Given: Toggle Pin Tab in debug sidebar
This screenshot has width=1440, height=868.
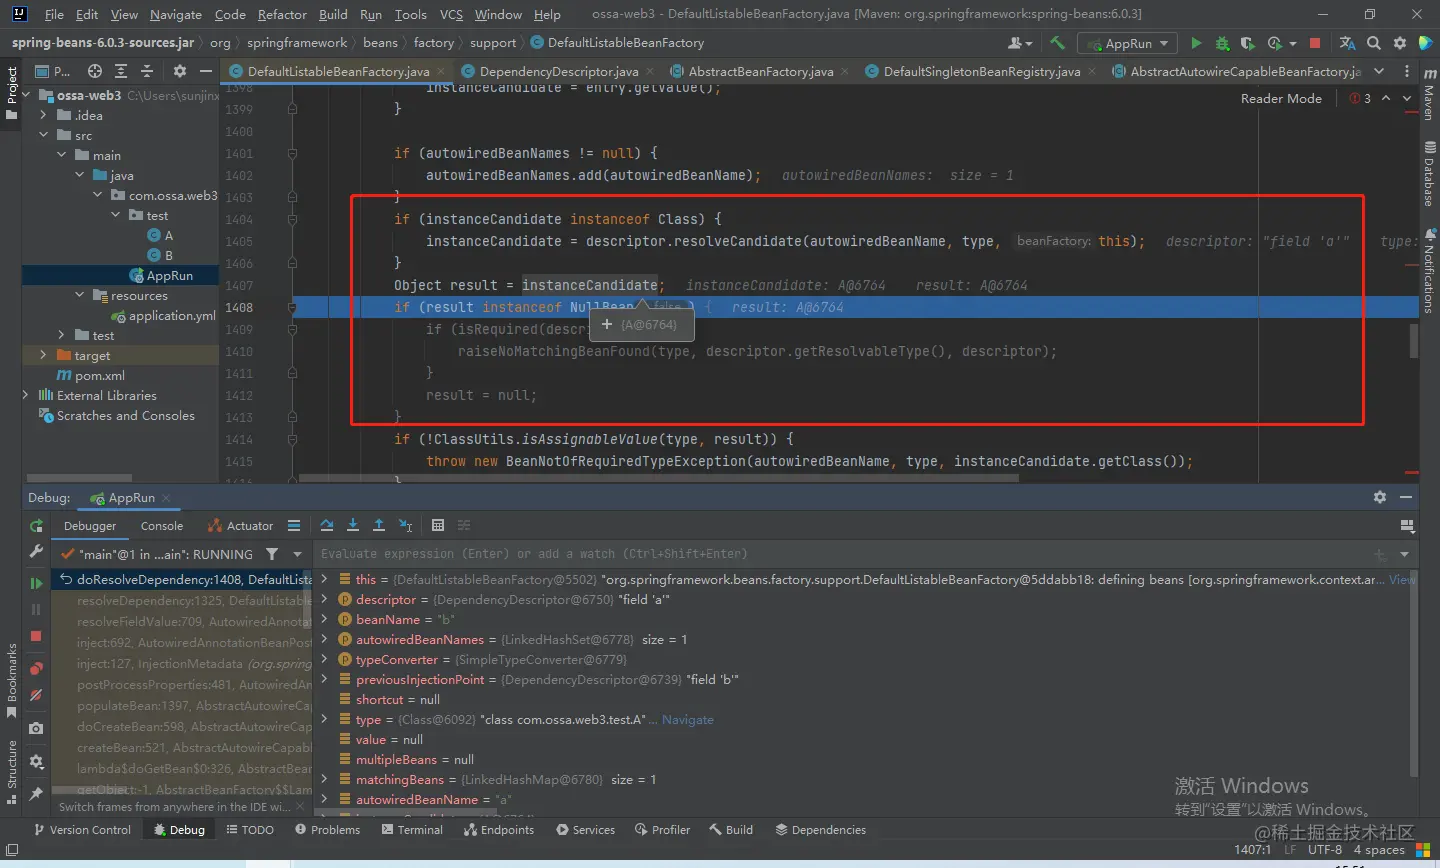Looking at the screenshot, I should pos(36,794).
